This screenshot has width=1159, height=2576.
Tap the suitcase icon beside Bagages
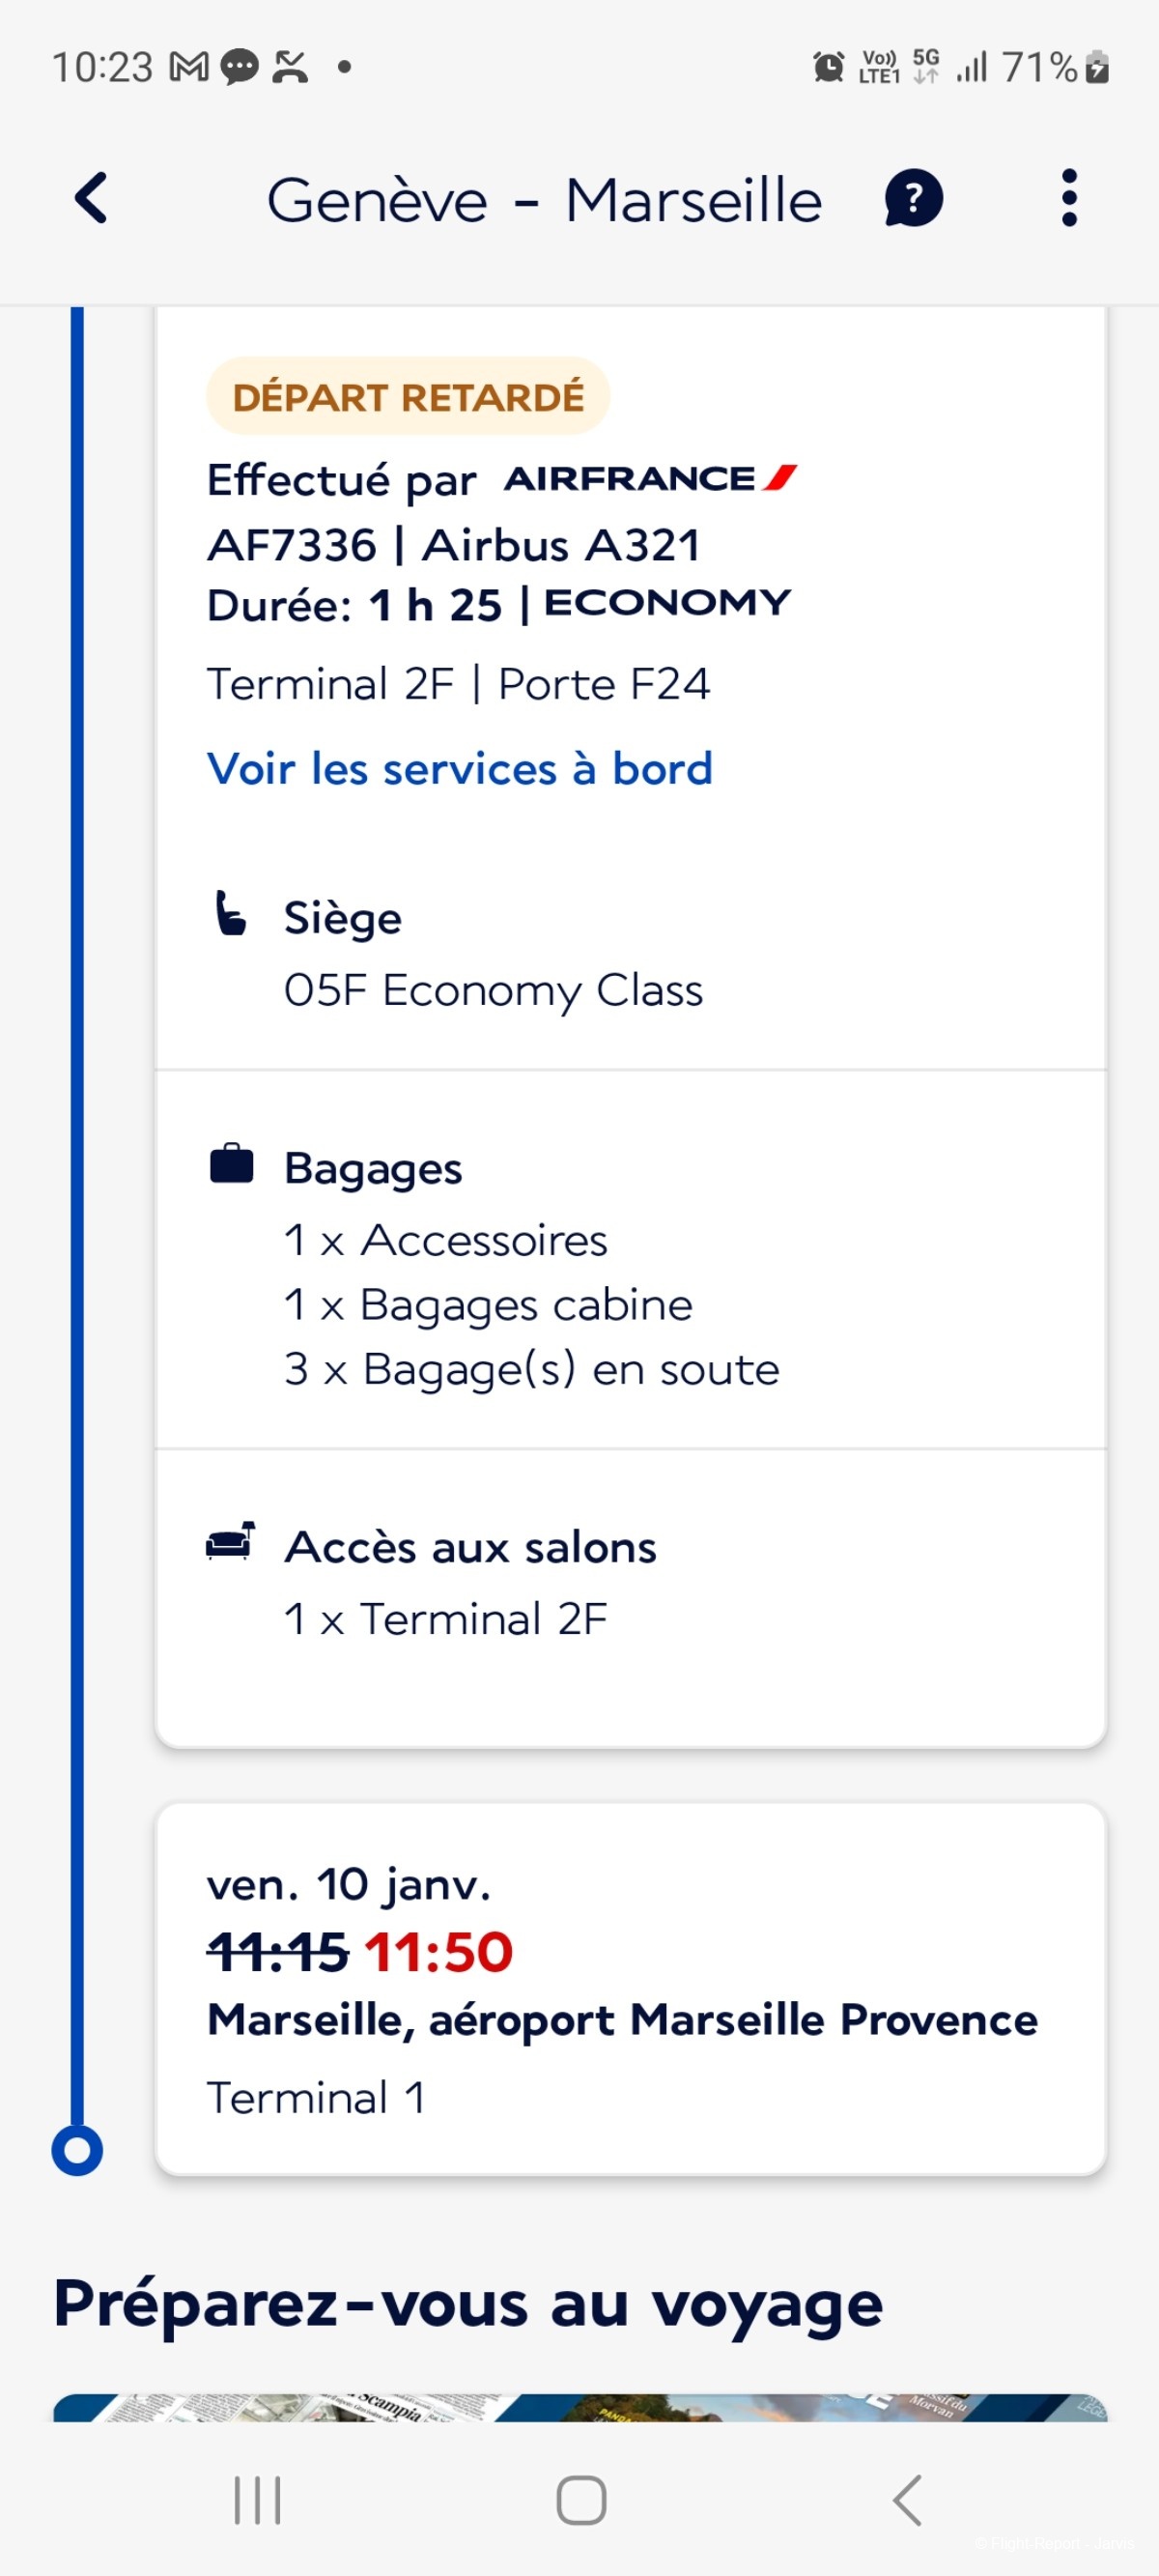pyautogui.click(x=231, y=1163)
